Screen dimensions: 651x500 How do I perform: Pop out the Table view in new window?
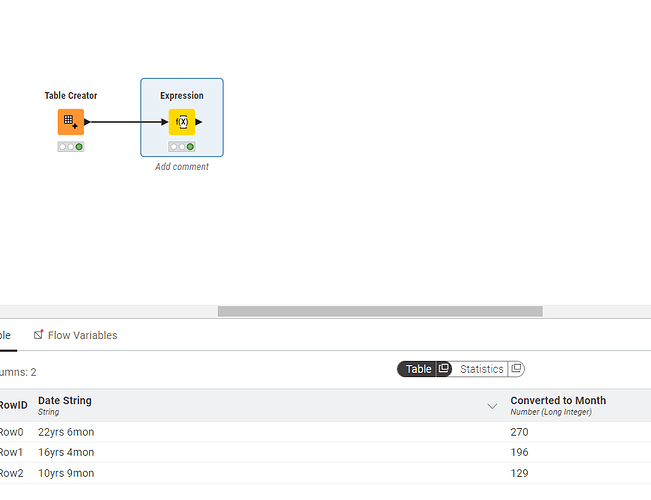444,369
